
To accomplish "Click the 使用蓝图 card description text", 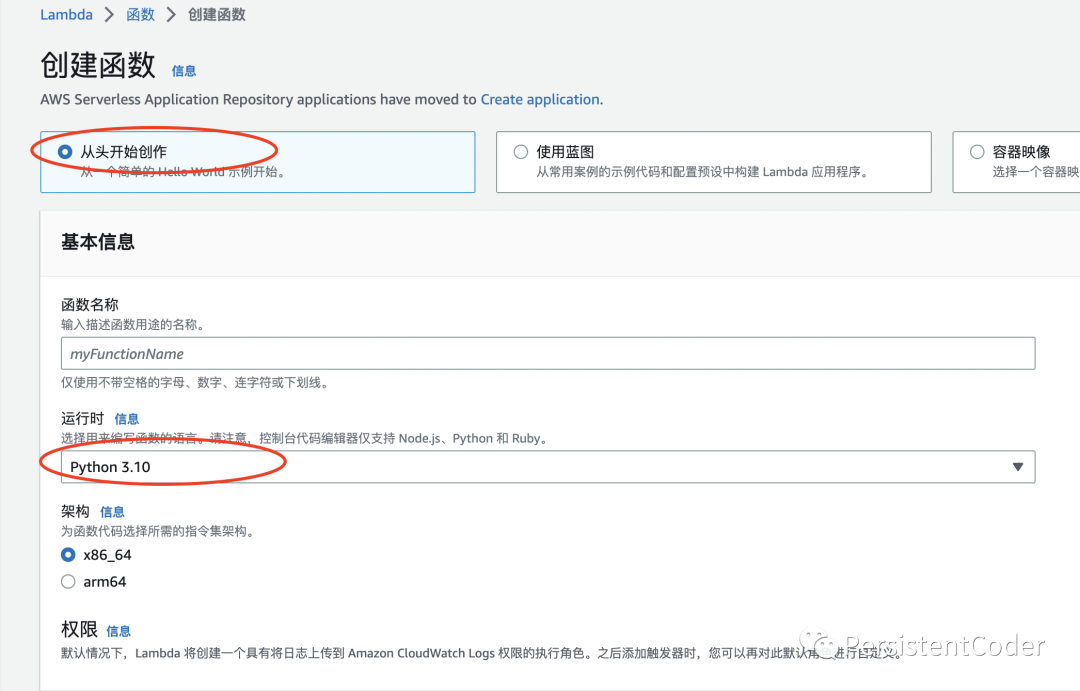I will pyautogui.click(x=704, y=172).
